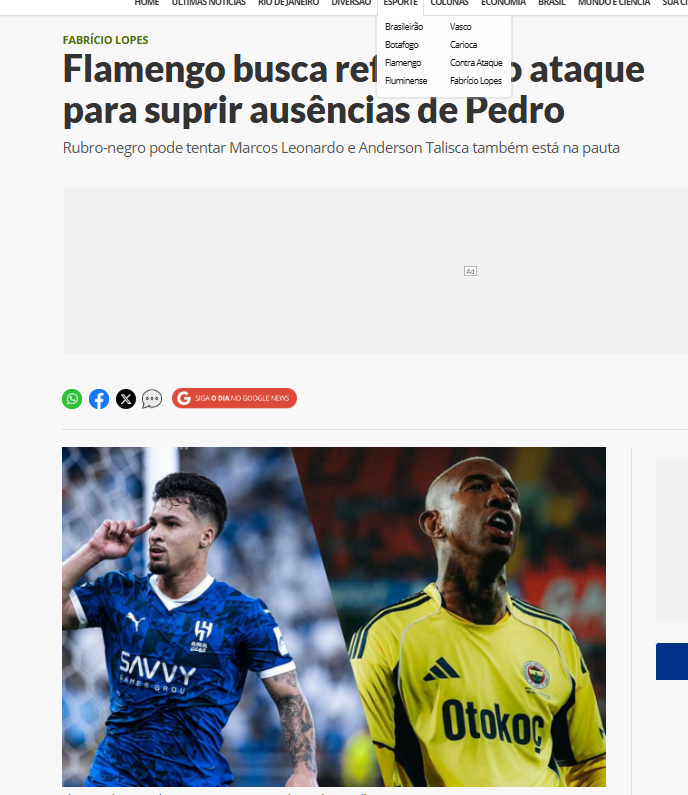Viewport: 688px width, 795px height.
Task: Open the article photo of both players
Action: [334, 617]
